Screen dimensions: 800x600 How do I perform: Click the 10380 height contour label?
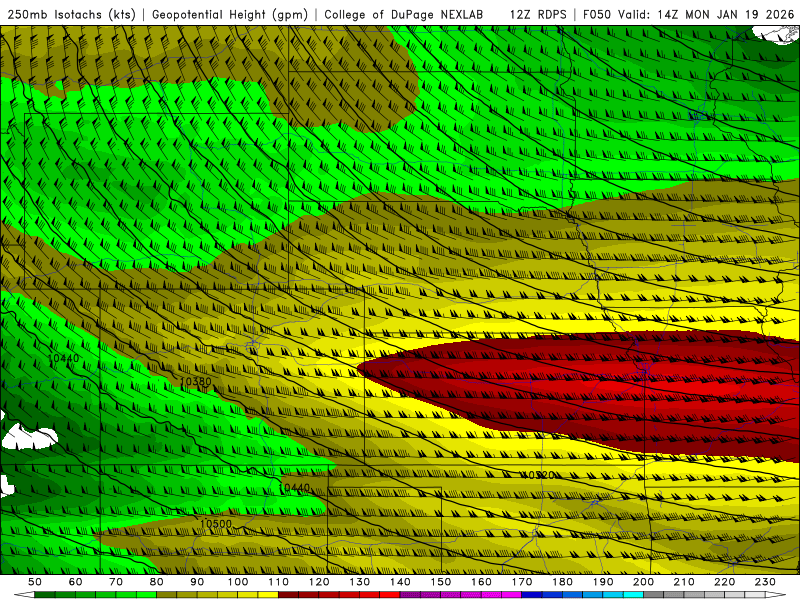pos(195,381)
